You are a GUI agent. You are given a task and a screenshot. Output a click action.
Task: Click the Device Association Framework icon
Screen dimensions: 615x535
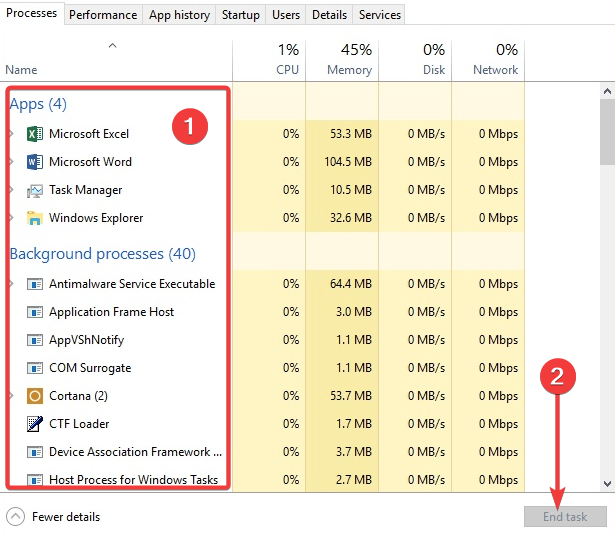[35, 452]
